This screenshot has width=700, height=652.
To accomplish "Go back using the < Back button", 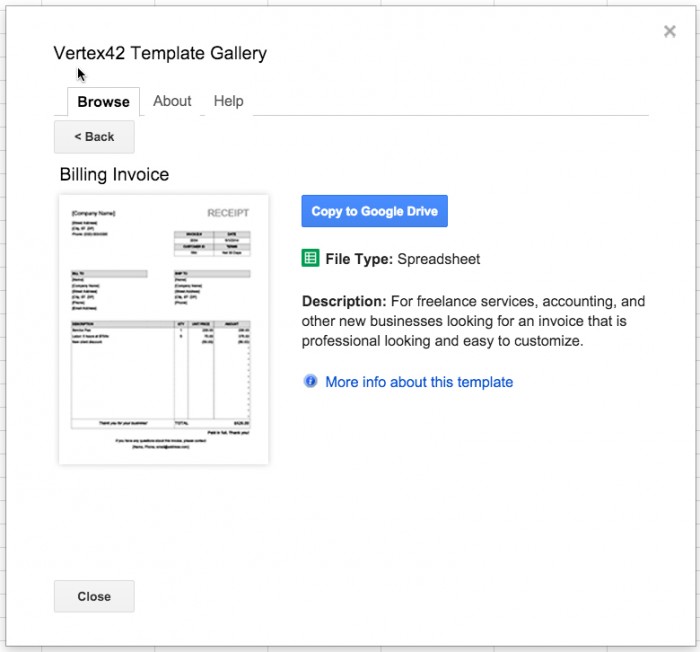I will pos(94,137).
